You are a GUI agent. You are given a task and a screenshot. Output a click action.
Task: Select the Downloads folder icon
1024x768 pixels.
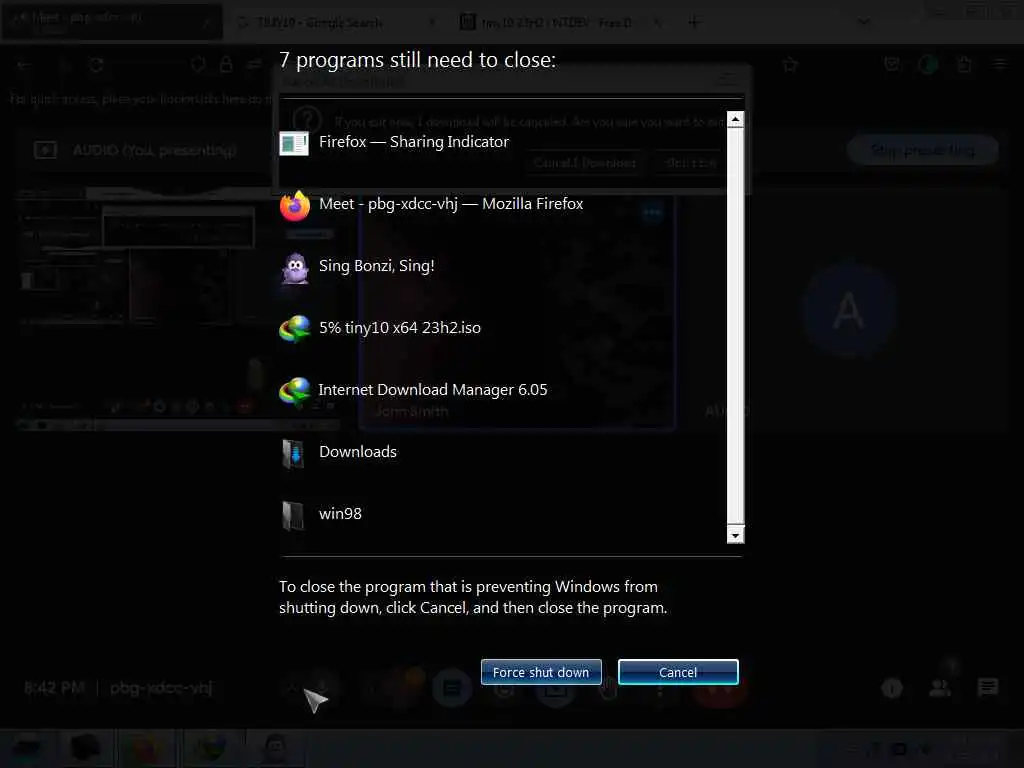pyautogui.click(x=293, y=453)
